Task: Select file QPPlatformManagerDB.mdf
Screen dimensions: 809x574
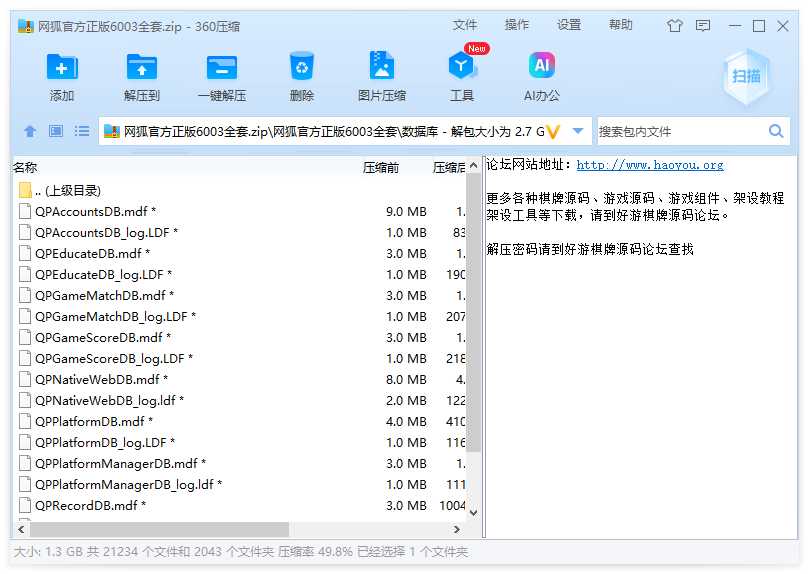Action: [239, 464]
